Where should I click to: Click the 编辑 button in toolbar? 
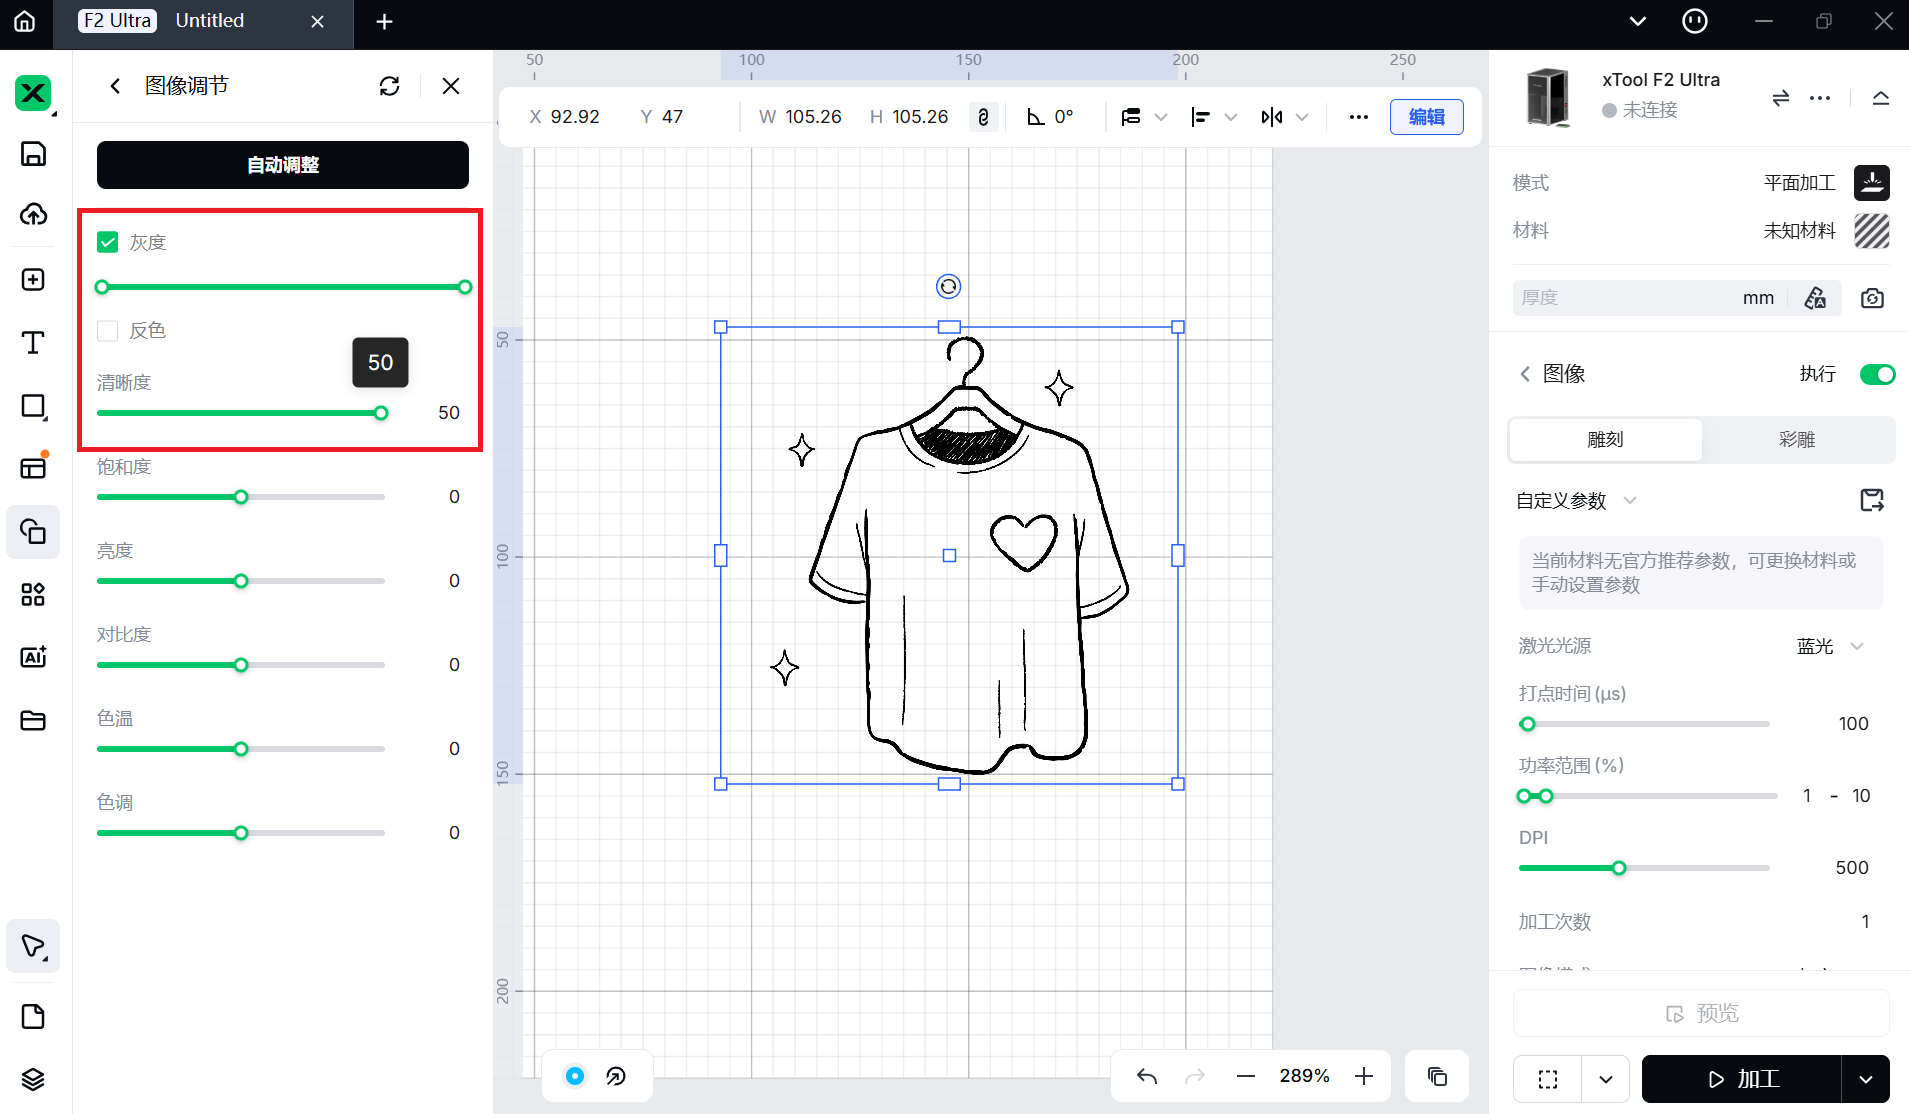[x=1426, y=117]
